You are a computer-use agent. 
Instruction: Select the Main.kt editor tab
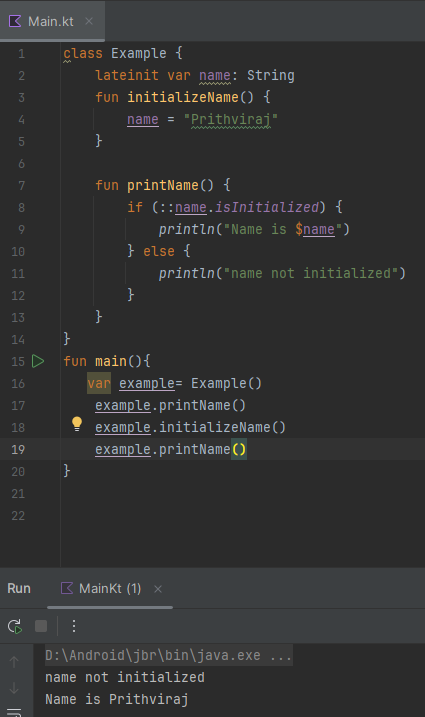click(51, 21)
